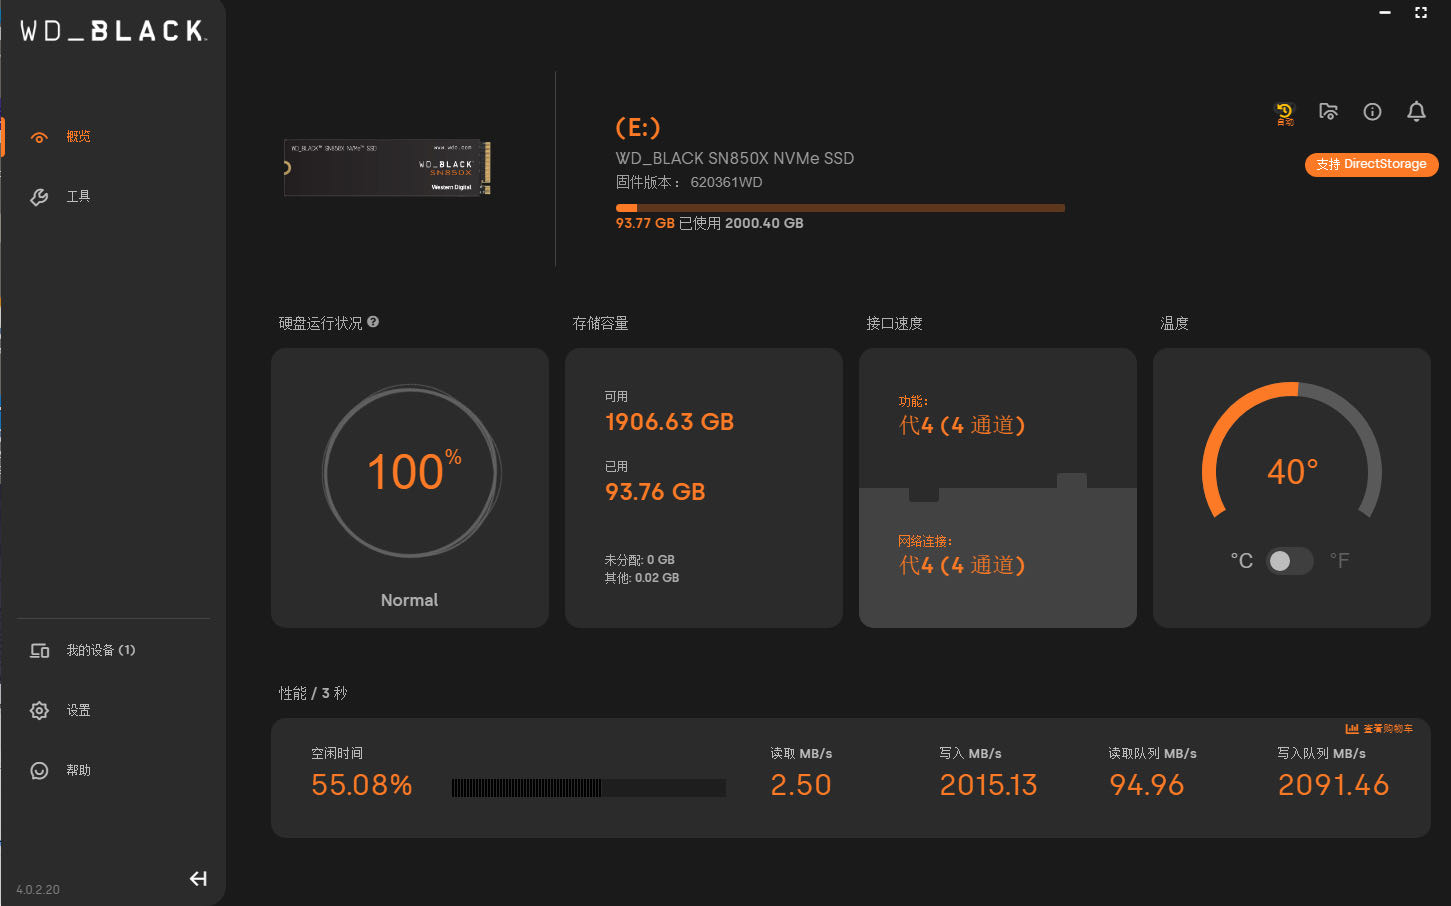The width and height of the screenshot is (1451, 906).
Task: Click the help question mark beside 硬盘运行状况
Action: click(x=373, y=322)
